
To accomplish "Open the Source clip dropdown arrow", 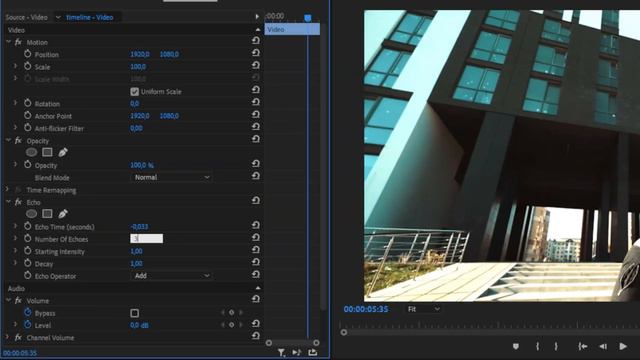I will (58, 17).
